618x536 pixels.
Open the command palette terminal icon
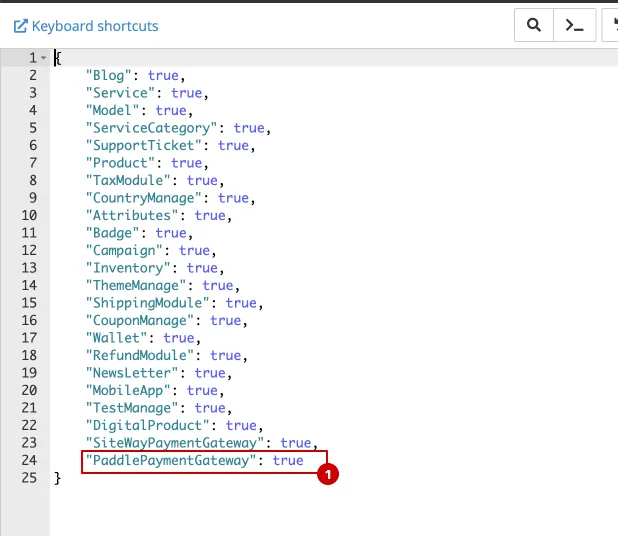pos(574,25)
